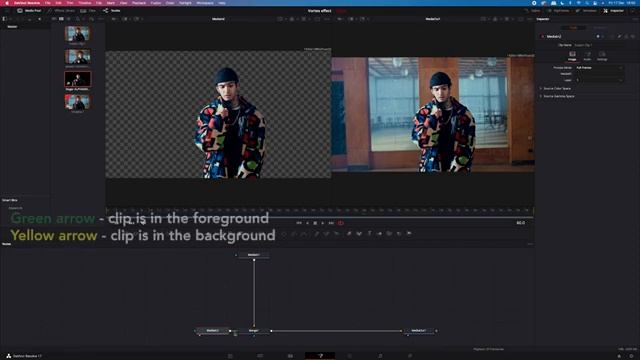Click the right viewer MediaOut1 label
This screenshot has height=360, width=640.
coord(433,19)
